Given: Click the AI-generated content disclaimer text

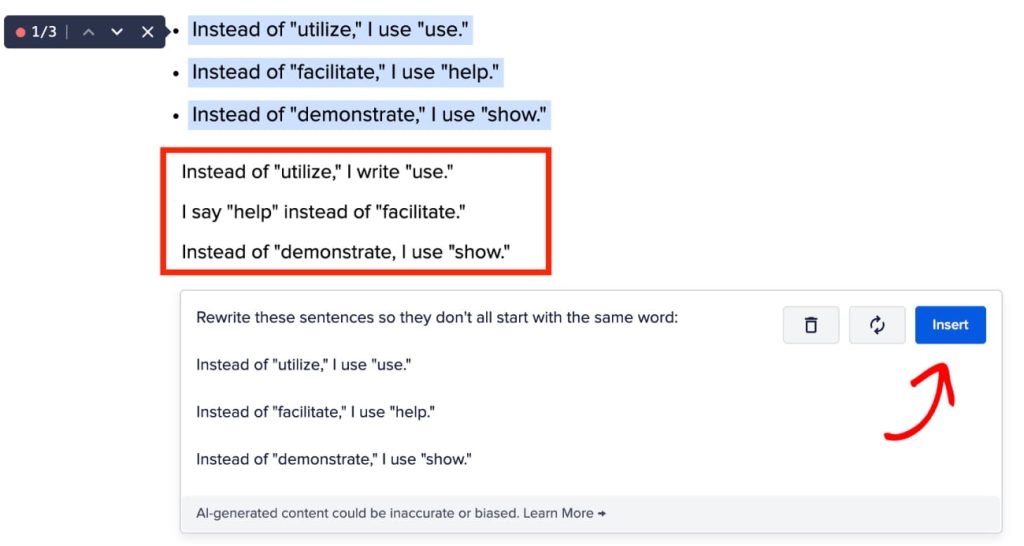Looking at the screenshot, I should (355, 513).
